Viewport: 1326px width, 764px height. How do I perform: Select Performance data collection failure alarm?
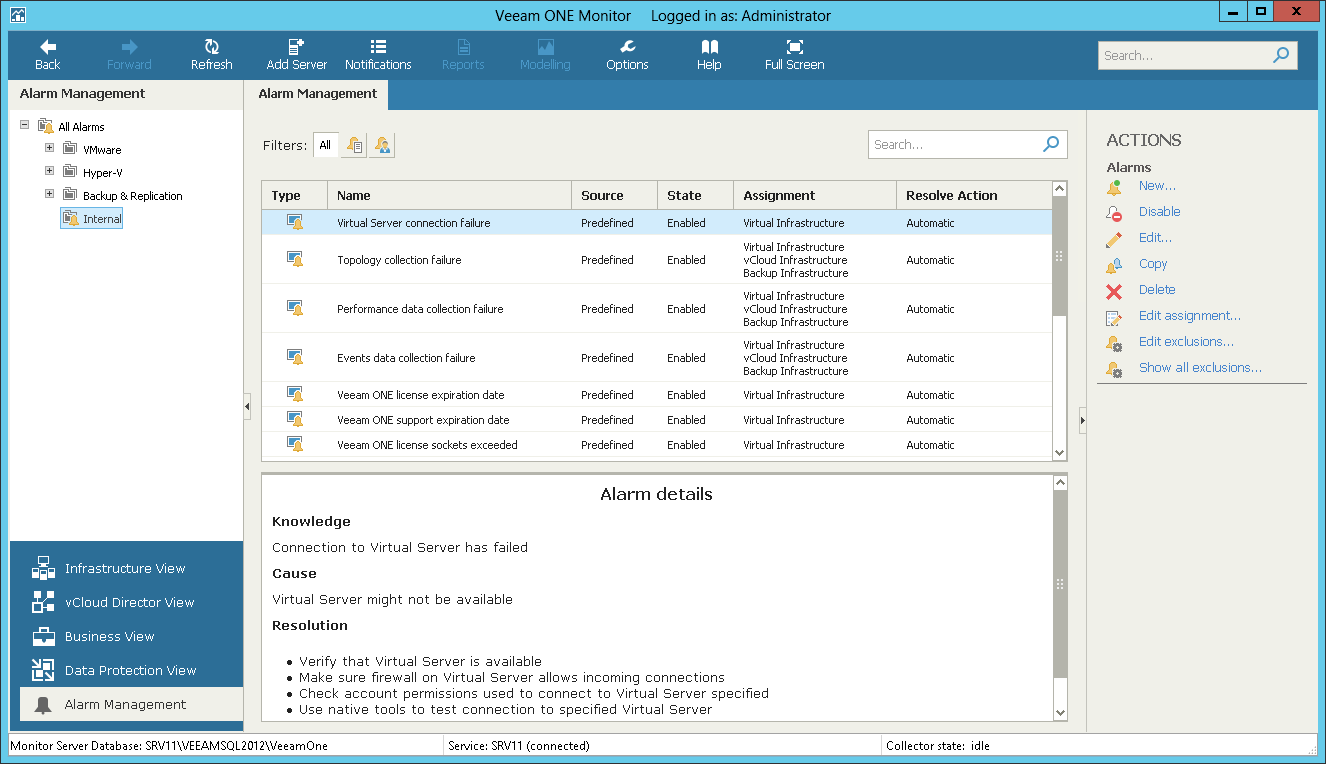[x=657, y=309]
